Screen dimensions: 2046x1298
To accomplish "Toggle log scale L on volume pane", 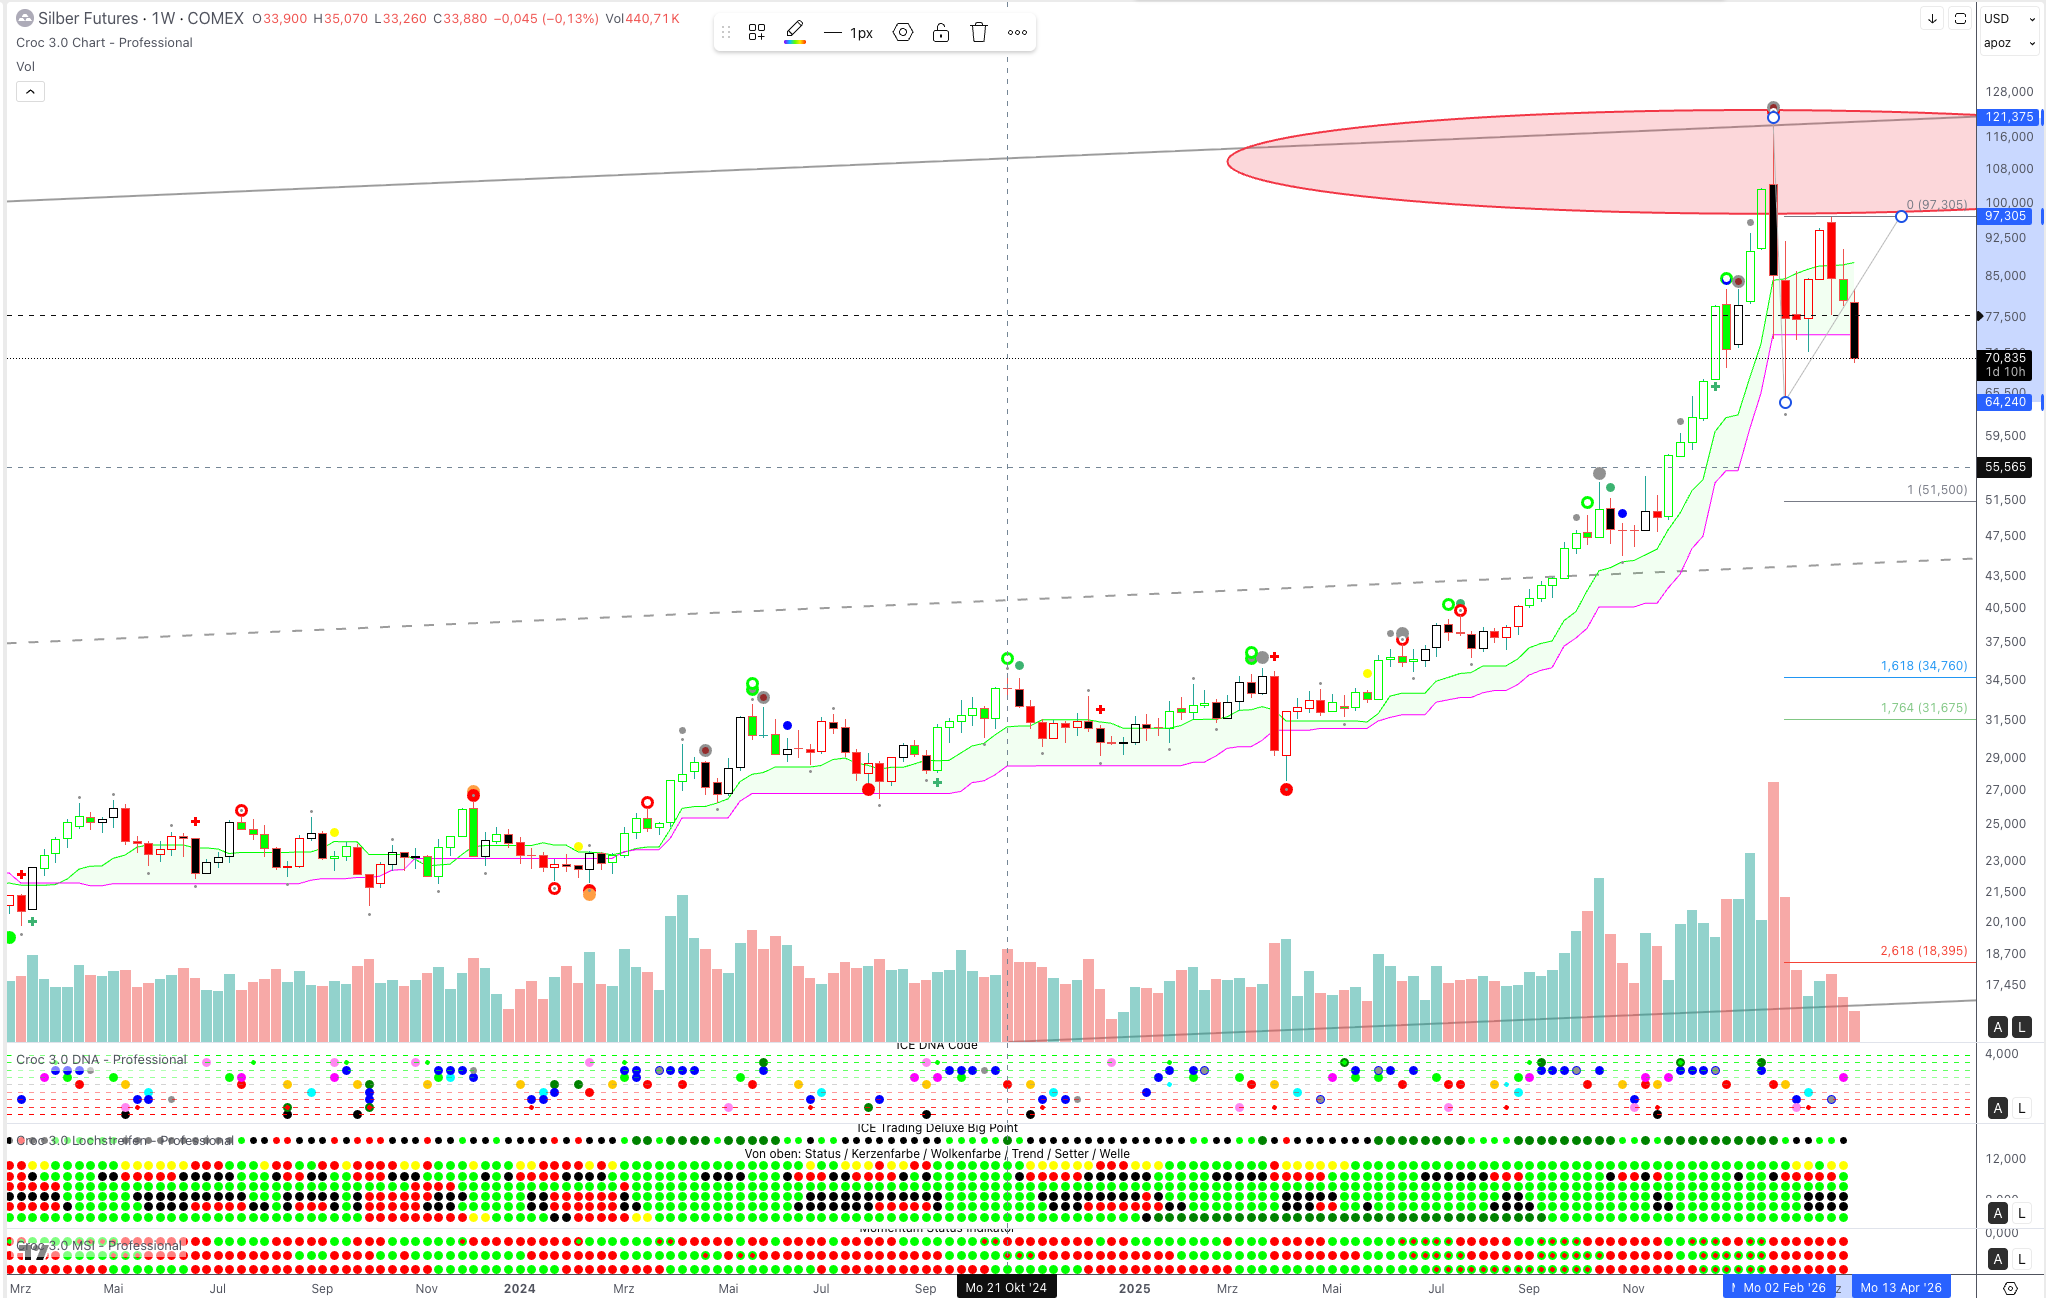I will click(2021, 1027).
